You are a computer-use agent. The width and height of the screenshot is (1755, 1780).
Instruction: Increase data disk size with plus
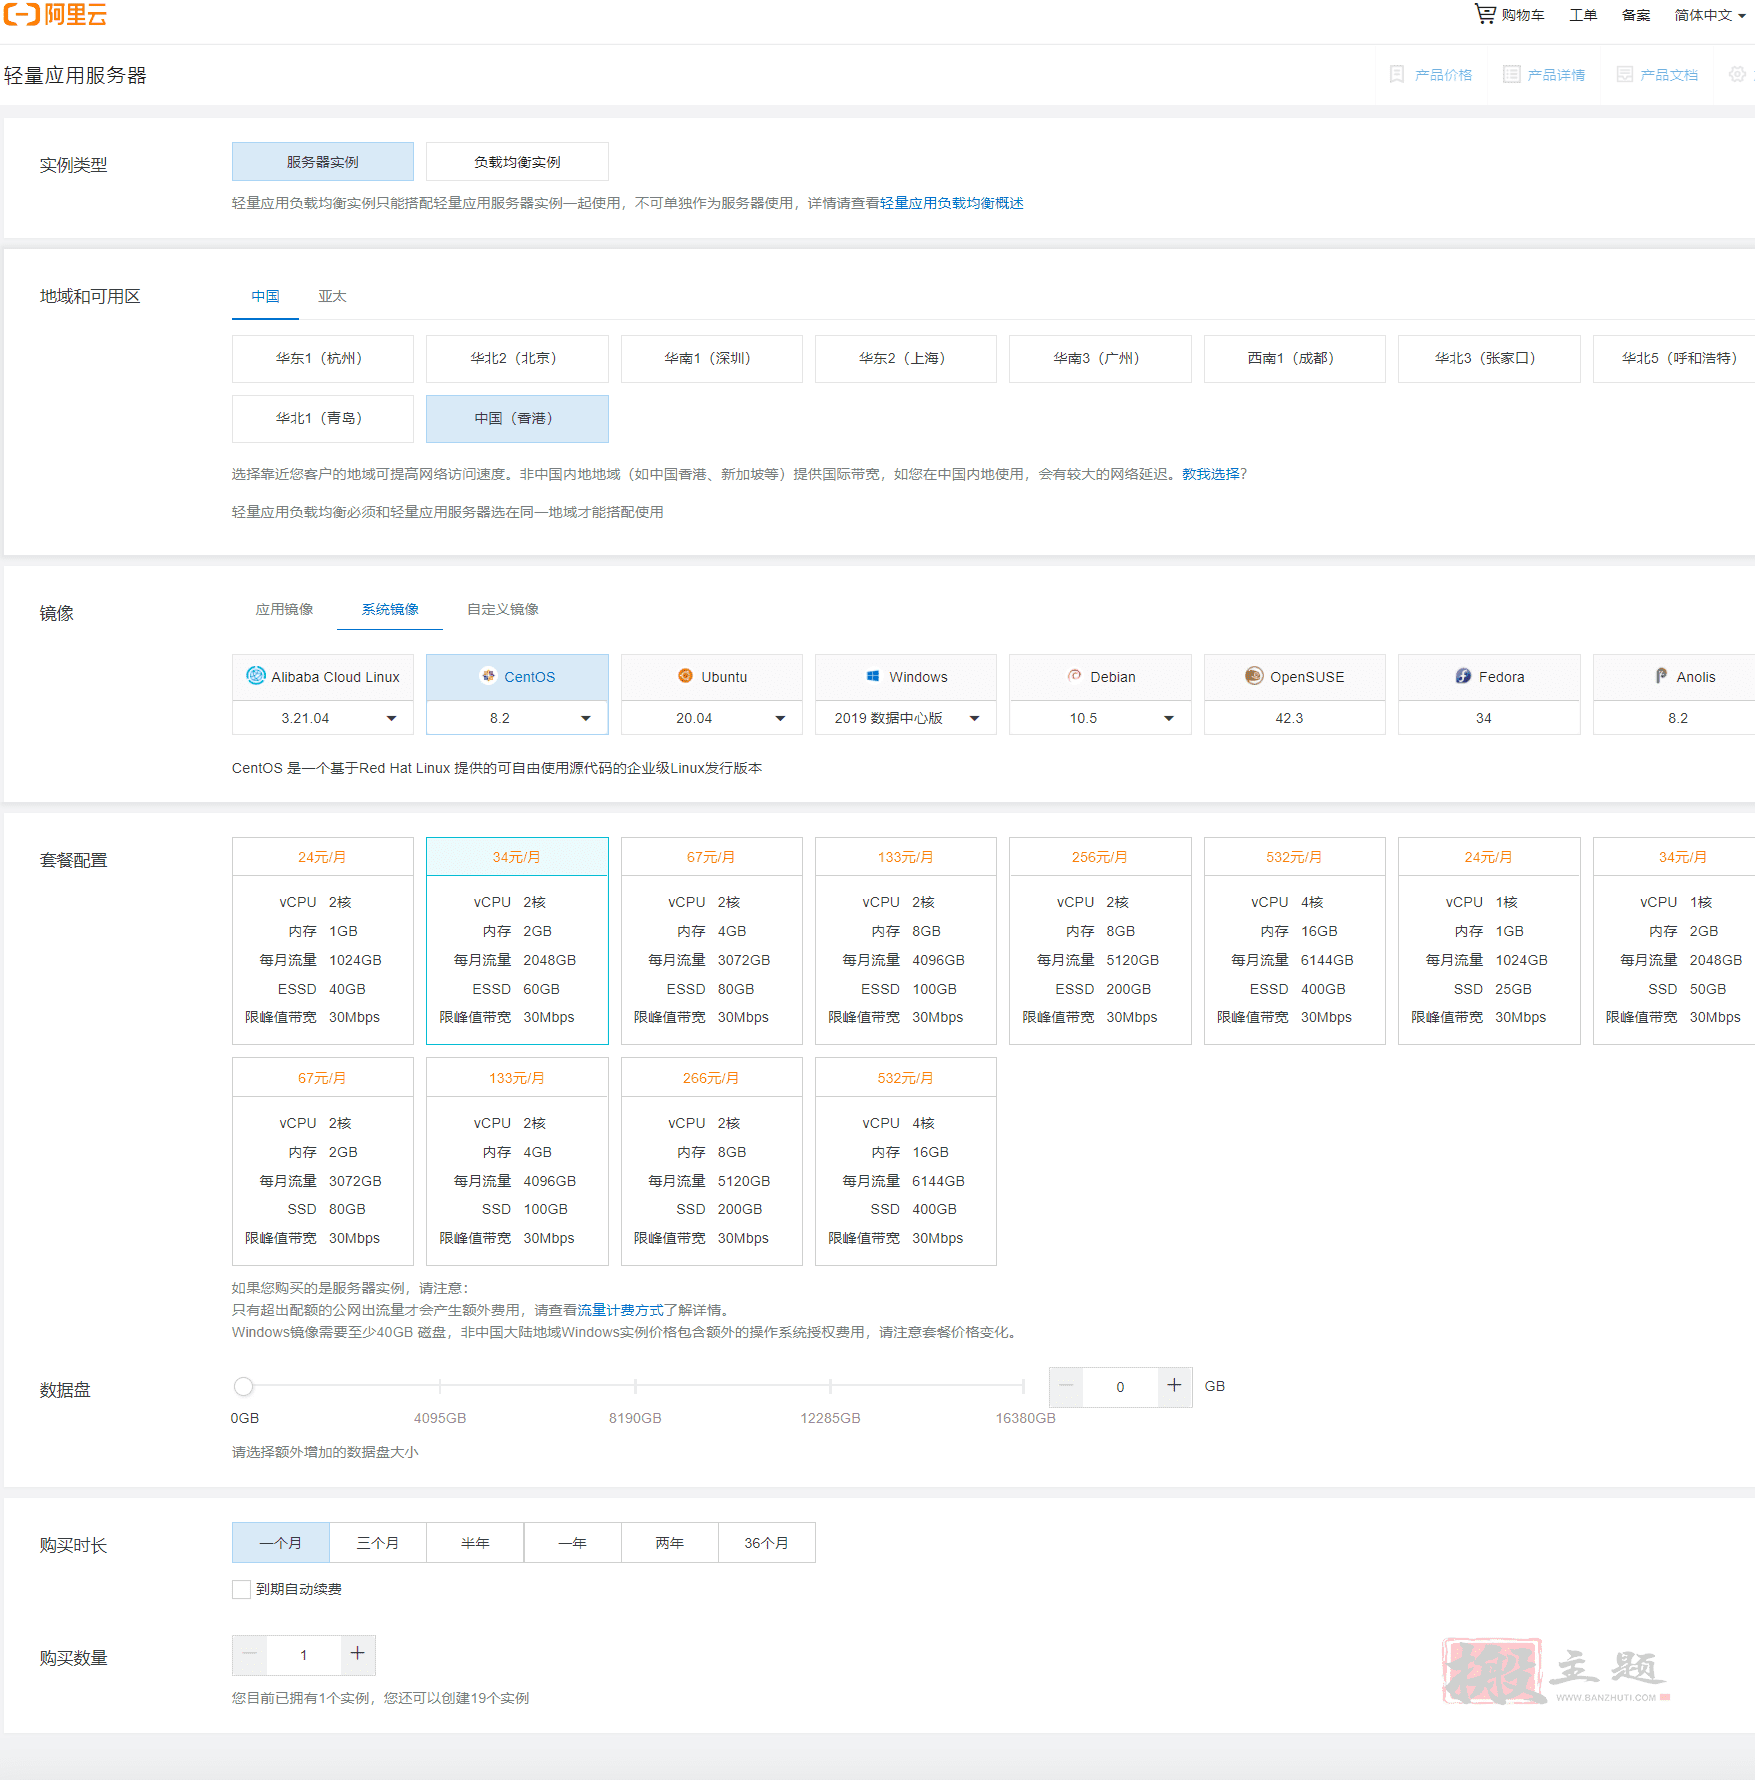(1174, 1386)
